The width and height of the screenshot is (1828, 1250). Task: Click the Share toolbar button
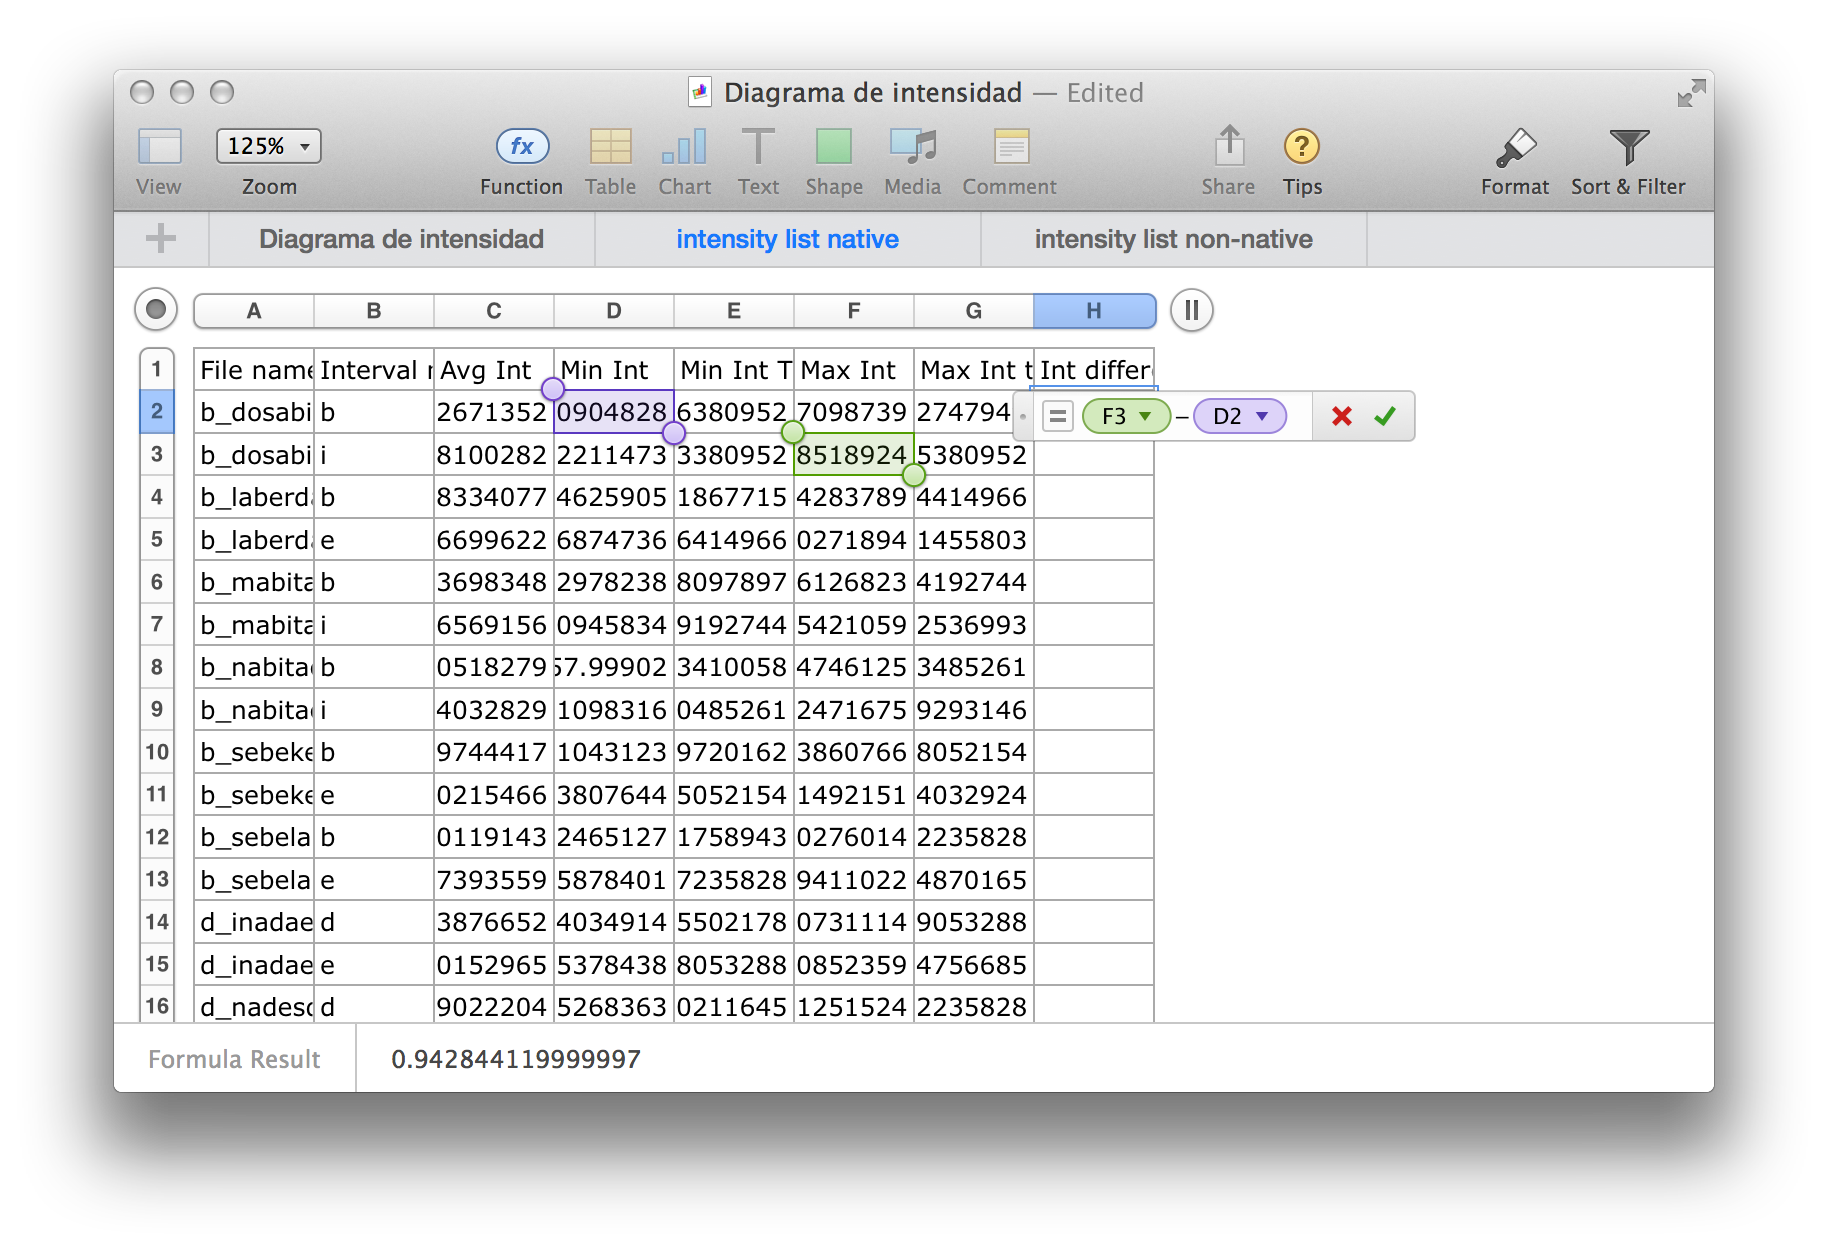tap(1228, 148)
